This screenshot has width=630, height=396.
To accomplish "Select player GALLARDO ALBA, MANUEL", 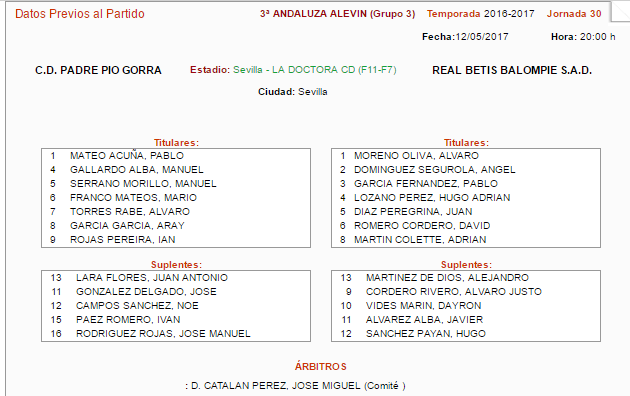I will point(137,169).
